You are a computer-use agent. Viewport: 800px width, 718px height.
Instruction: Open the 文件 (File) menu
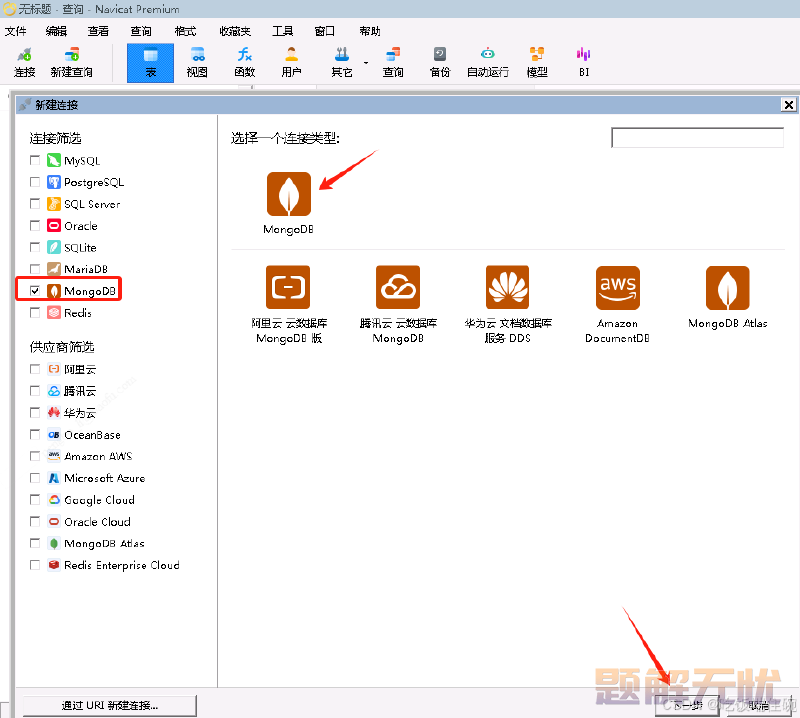[15, 31]
